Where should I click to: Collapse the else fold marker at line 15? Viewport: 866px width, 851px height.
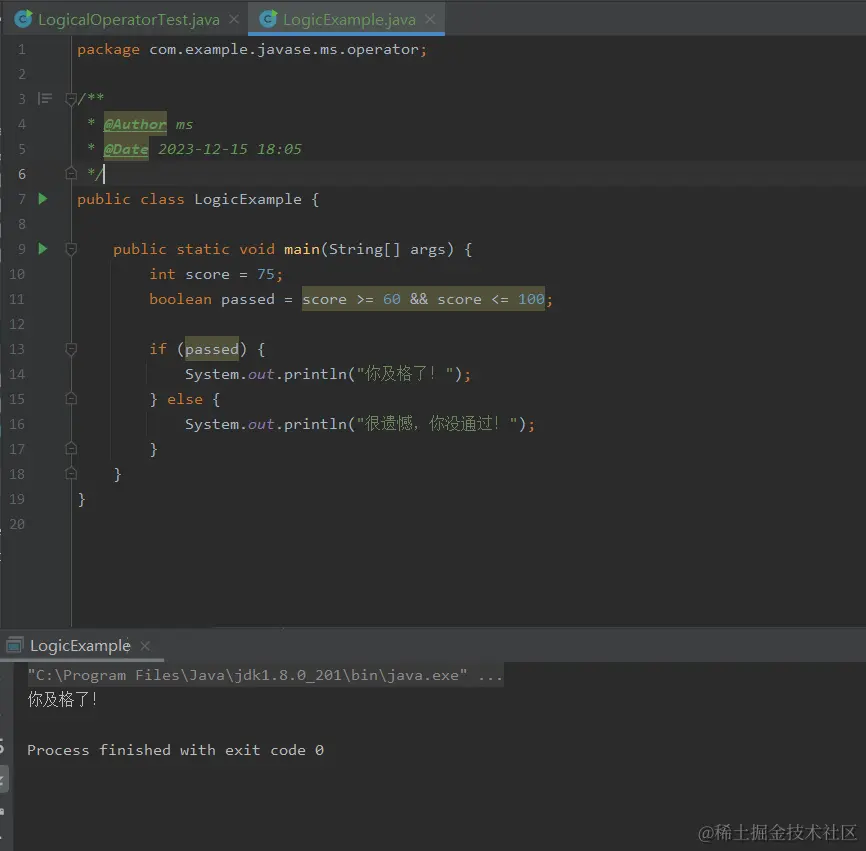71,399
